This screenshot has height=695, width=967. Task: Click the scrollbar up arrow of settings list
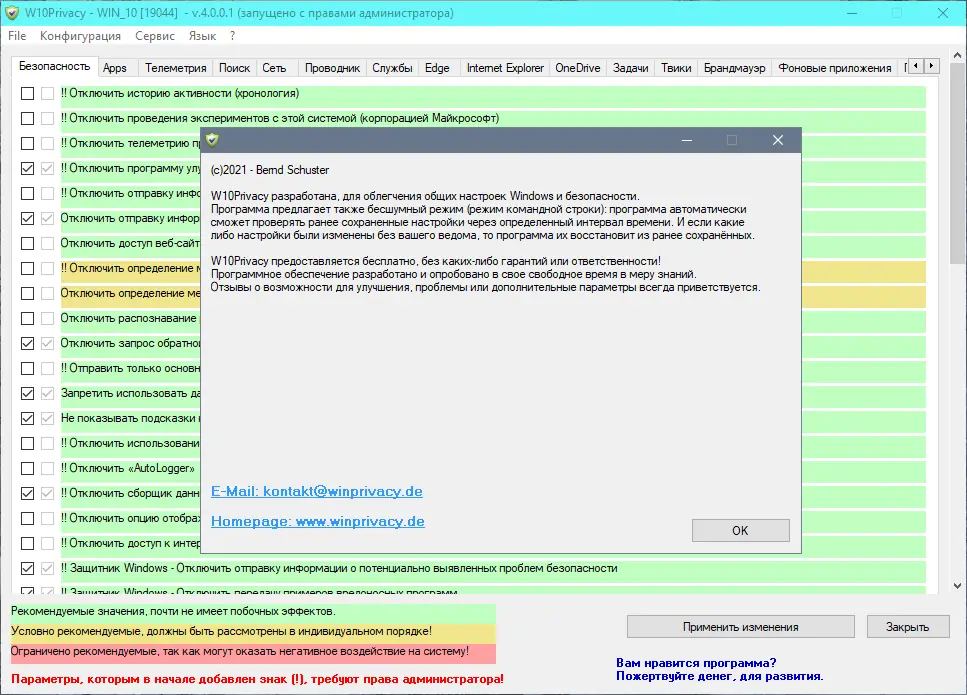(x=957, y=56)
